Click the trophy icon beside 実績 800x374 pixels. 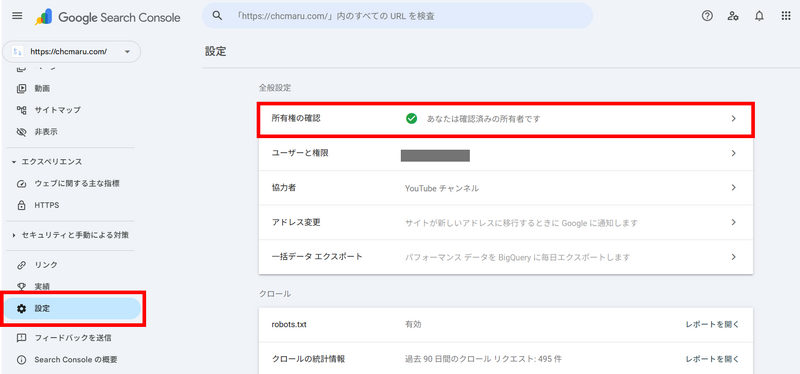tap(21, 286)
